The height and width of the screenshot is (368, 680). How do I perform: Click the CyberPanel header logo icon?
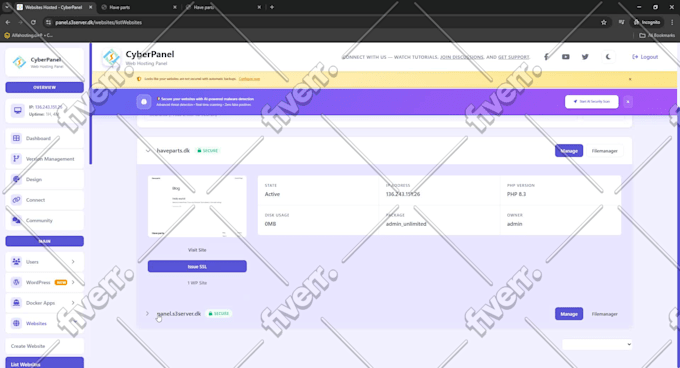(111, 58)
